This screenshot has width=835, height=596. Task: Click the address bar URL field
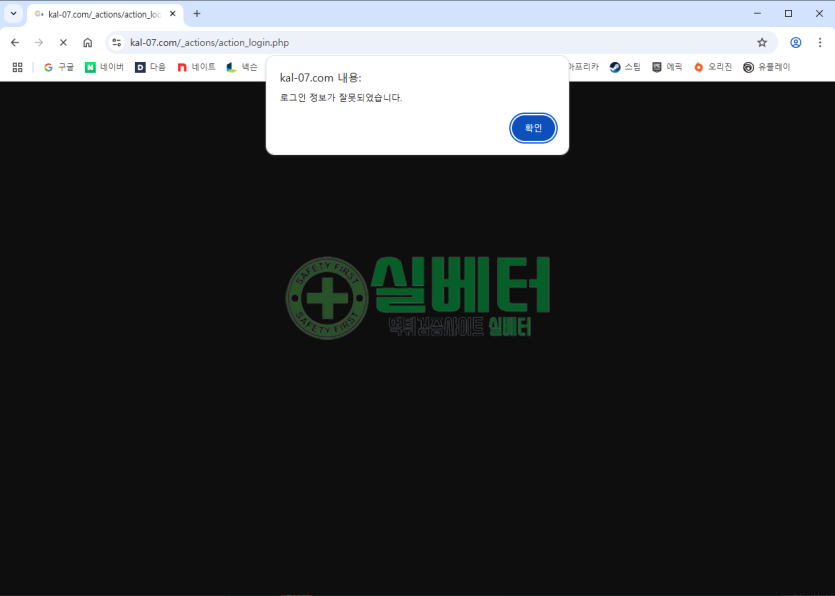[439, 43]
